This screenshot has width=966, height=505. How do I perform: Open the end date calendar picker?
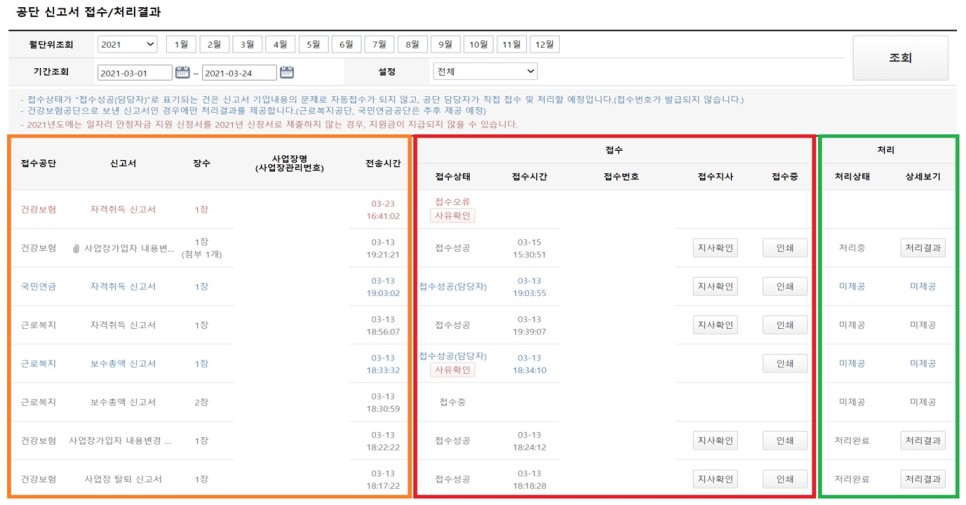coord(286,72)
